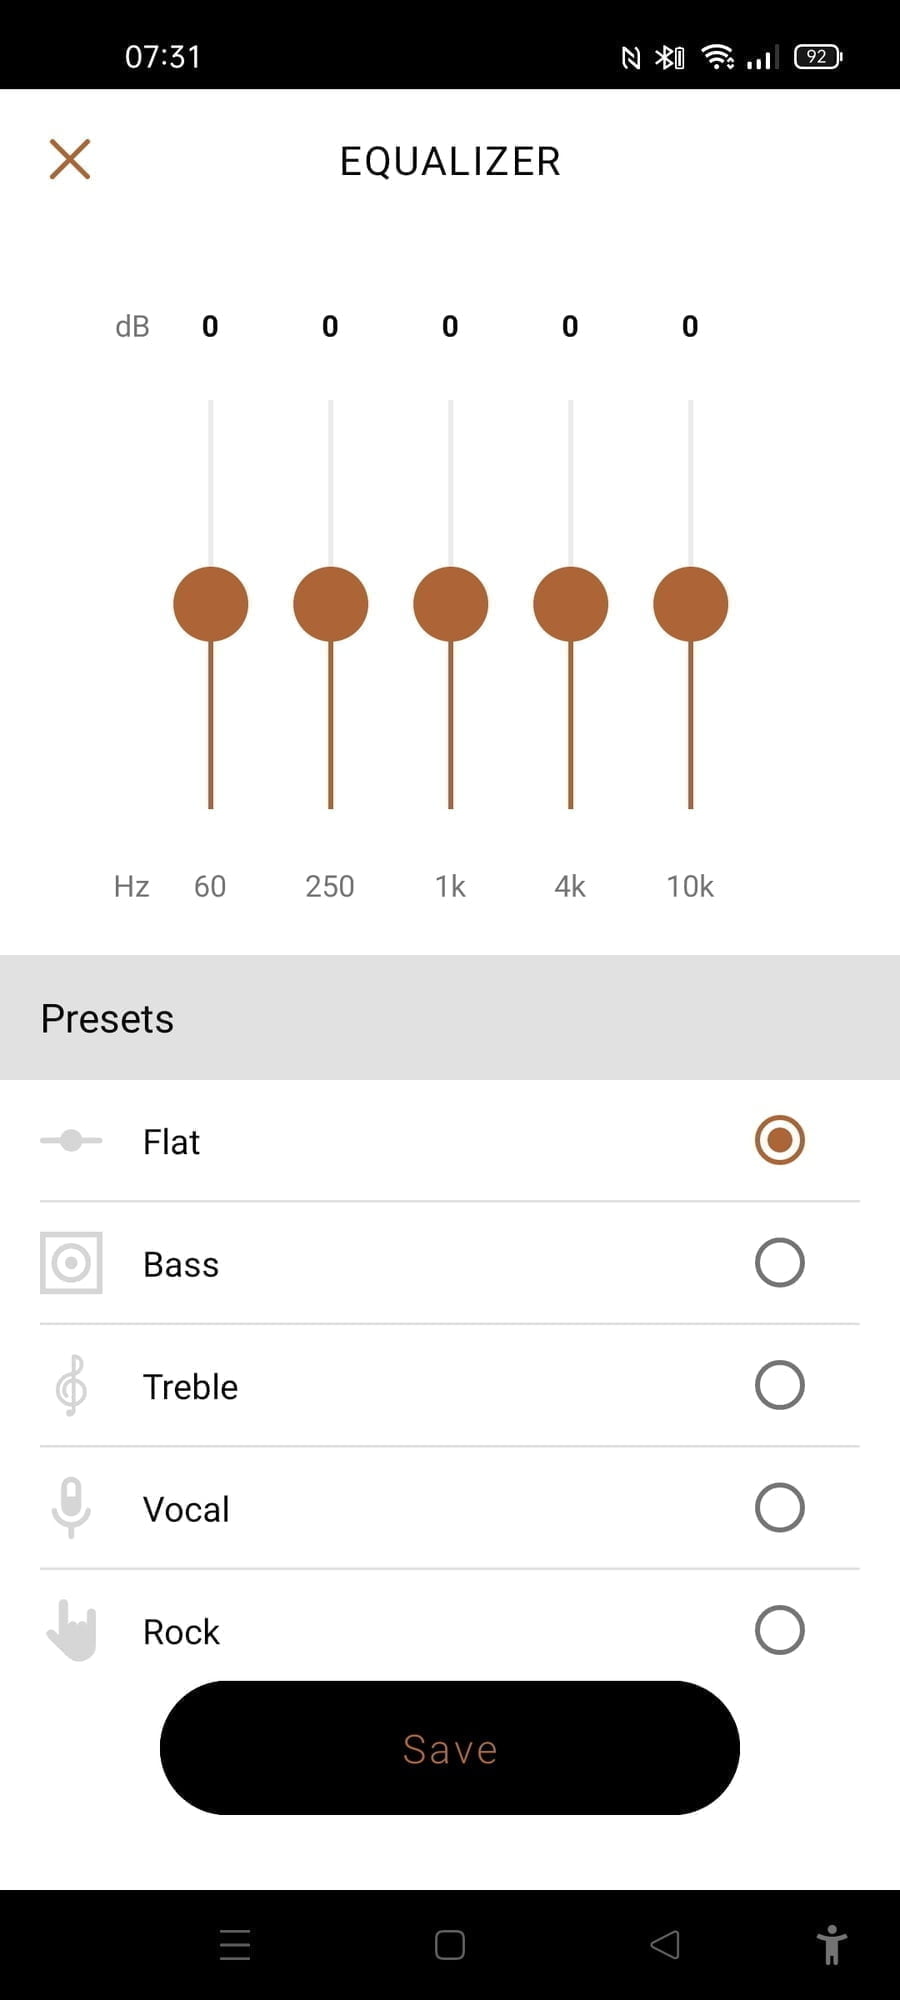This screenshot has height=2000, width=900.
Task: Close the Equalizer screen with X
Action: pyautogui.click(x=70, y=160)
